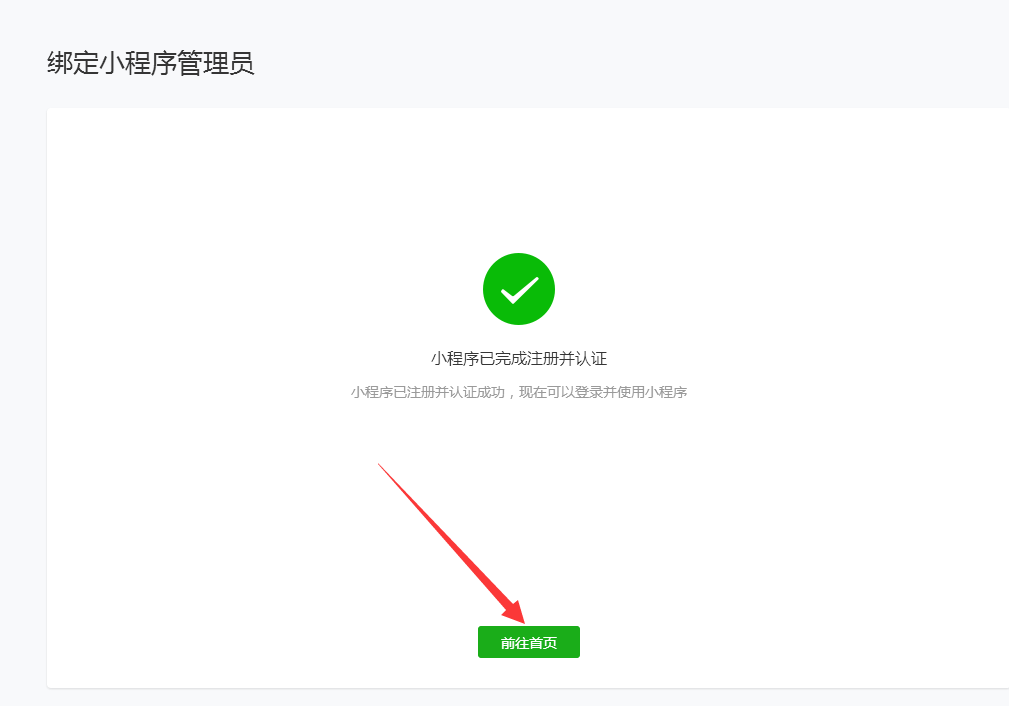Image resolution: width=1009 pixels, height=706 pixels.
Task: Click the word 小程序 starting the status title
Action: coord(455,358)
